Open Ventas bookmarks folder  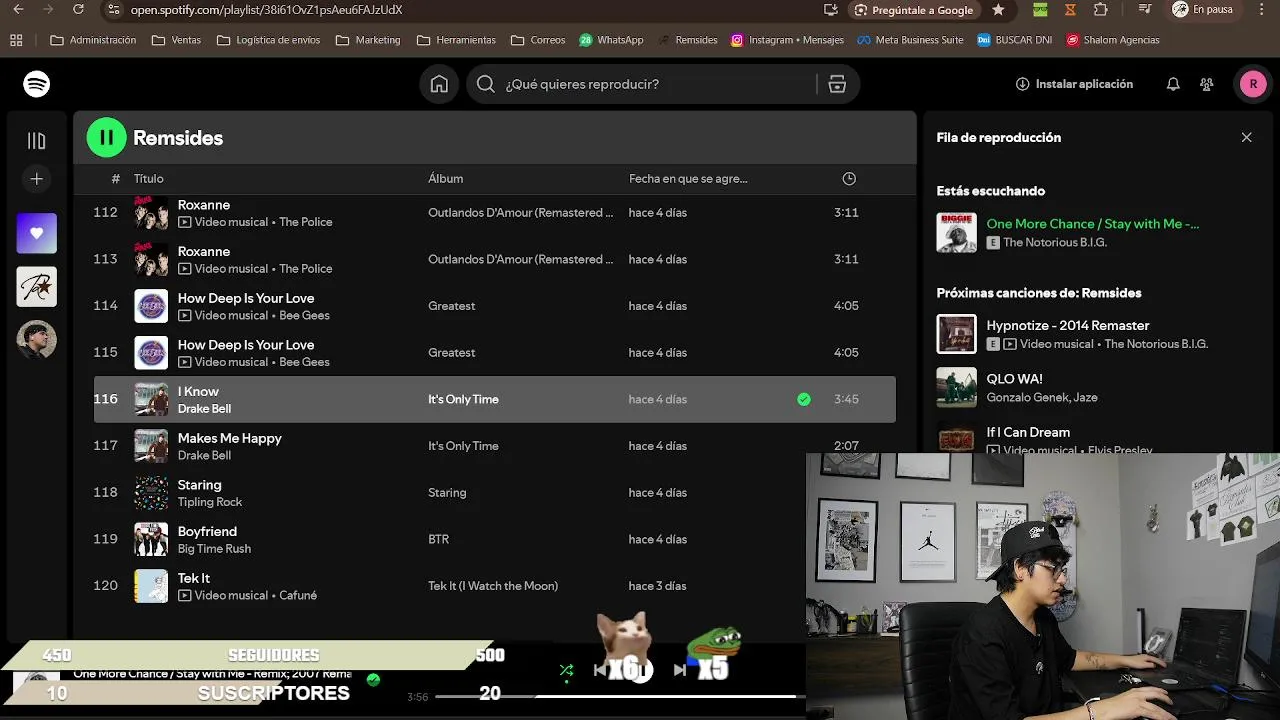pyautogui.click(x=176, y=40)
